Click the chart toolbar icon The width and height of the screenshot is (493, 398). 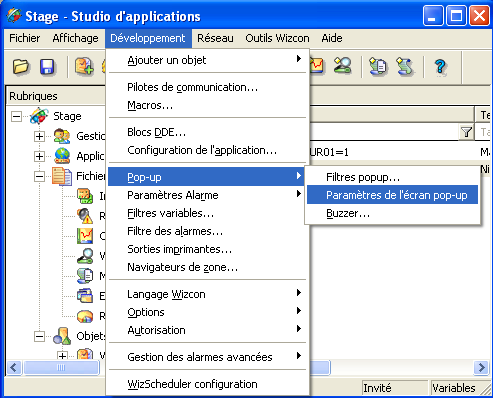(x=316, y=65)
